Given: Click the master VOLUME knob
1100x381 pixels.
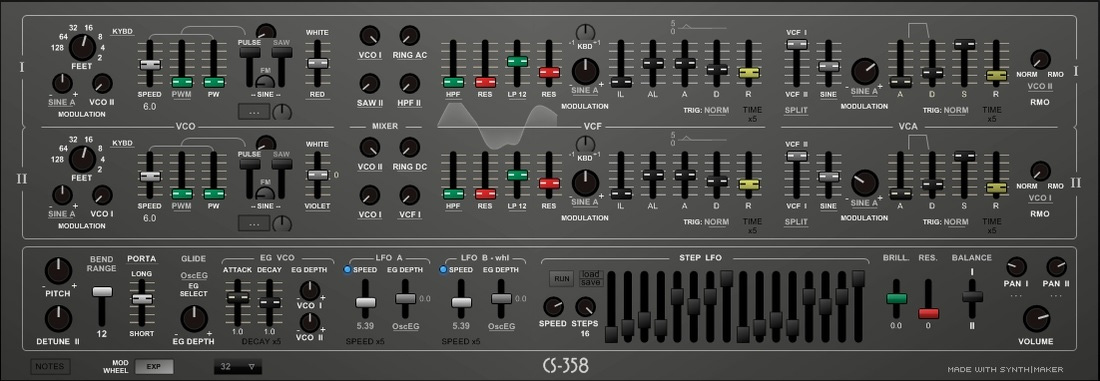Looking at the screenshot, I should tap(1036, 319).
